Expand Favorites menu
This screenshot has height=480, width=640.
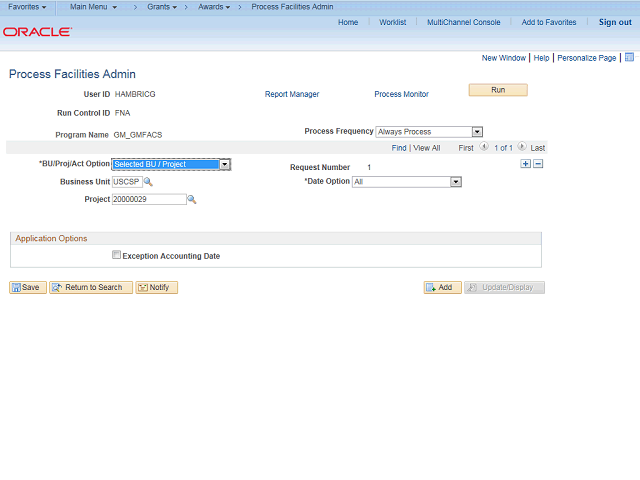[x=27, y=7]
